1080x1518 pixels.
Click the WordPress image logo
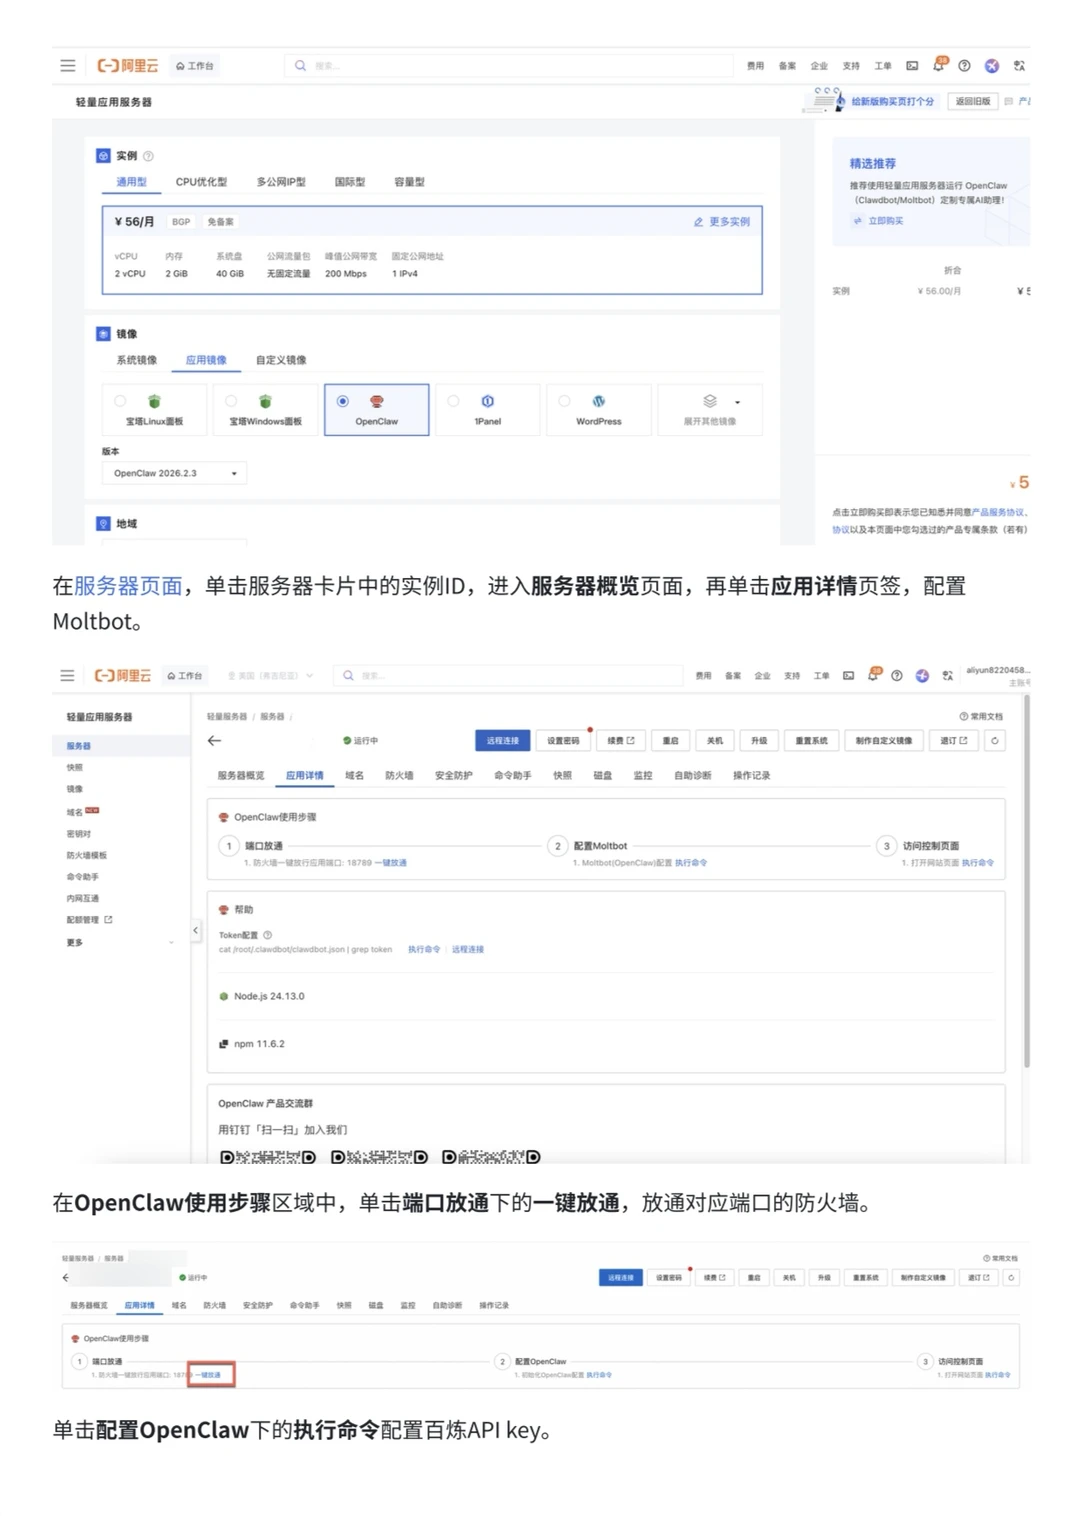click(599, 401)
